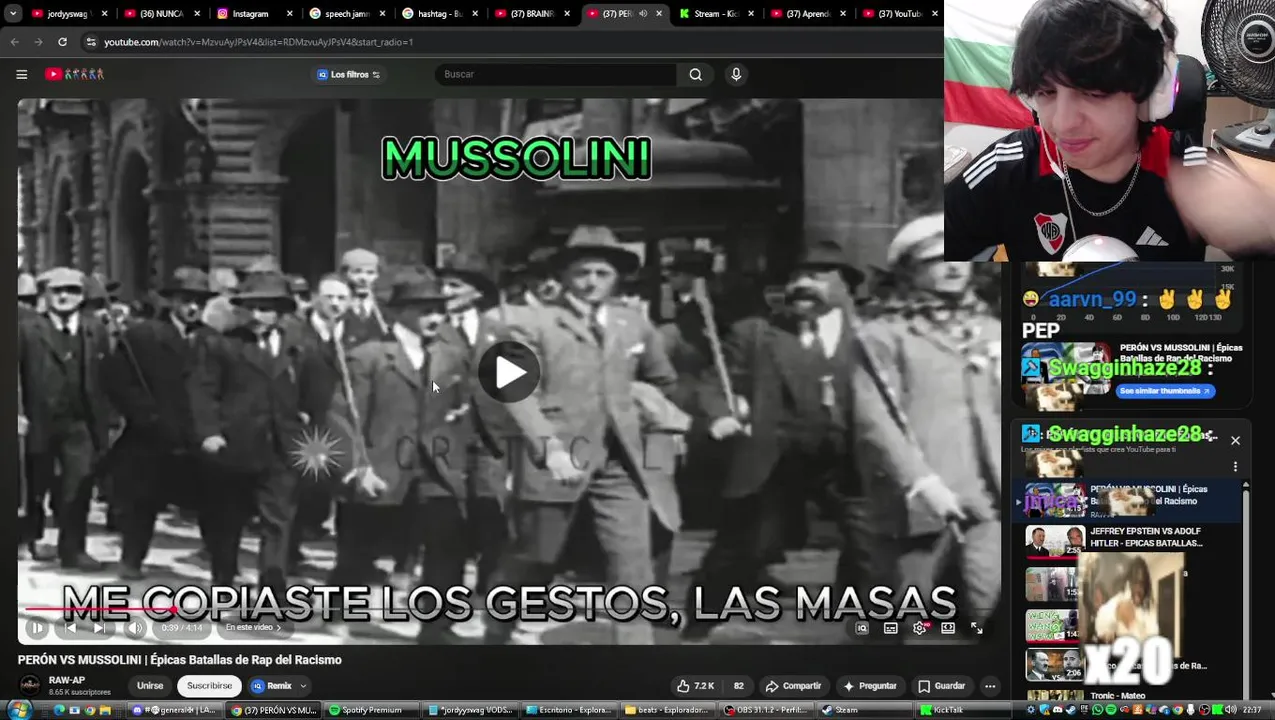Click 'Preguntar' ask button
Image resolution: width=1275 pixels, height=720 pixels.
tap(870, 686)
